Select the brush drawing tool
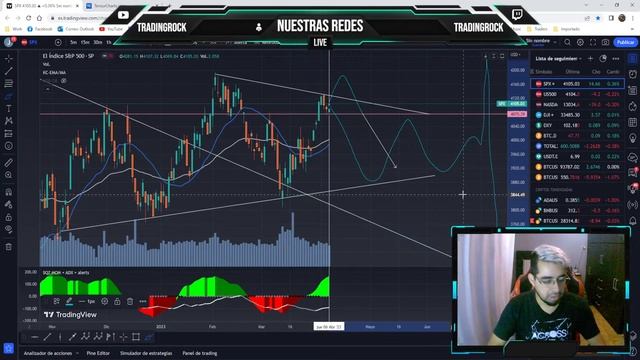640x360 pixels. pos(9,96)
